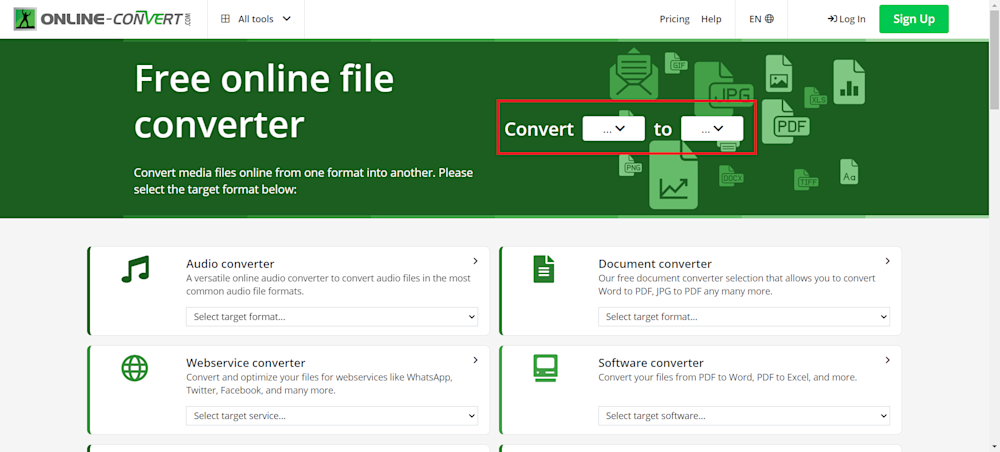1000x452 pixels.
Task: Click the Audio converter music note icon
Action: (135, 269)
